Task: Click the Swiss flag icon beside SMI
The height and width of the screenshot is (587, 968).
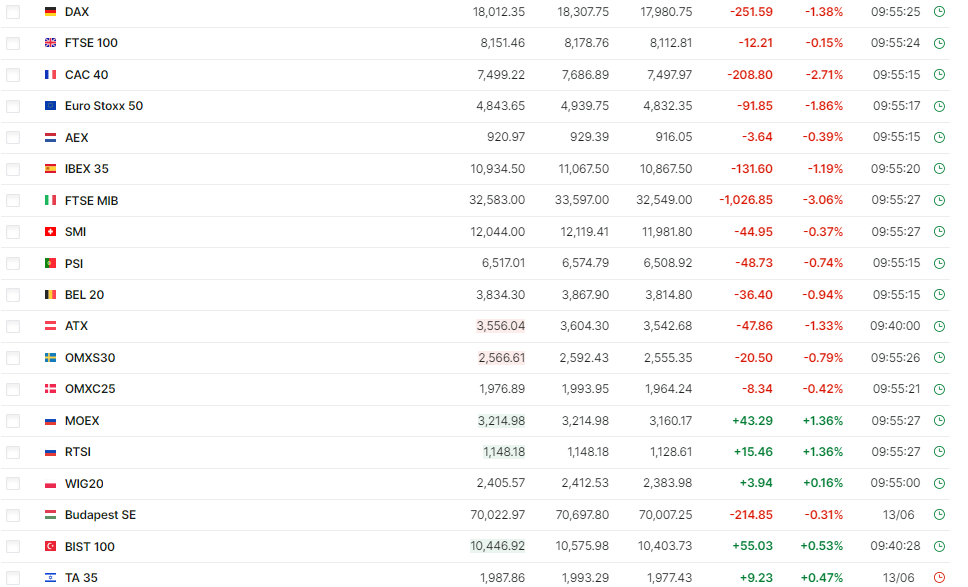Action: click(x=51, y=232)
